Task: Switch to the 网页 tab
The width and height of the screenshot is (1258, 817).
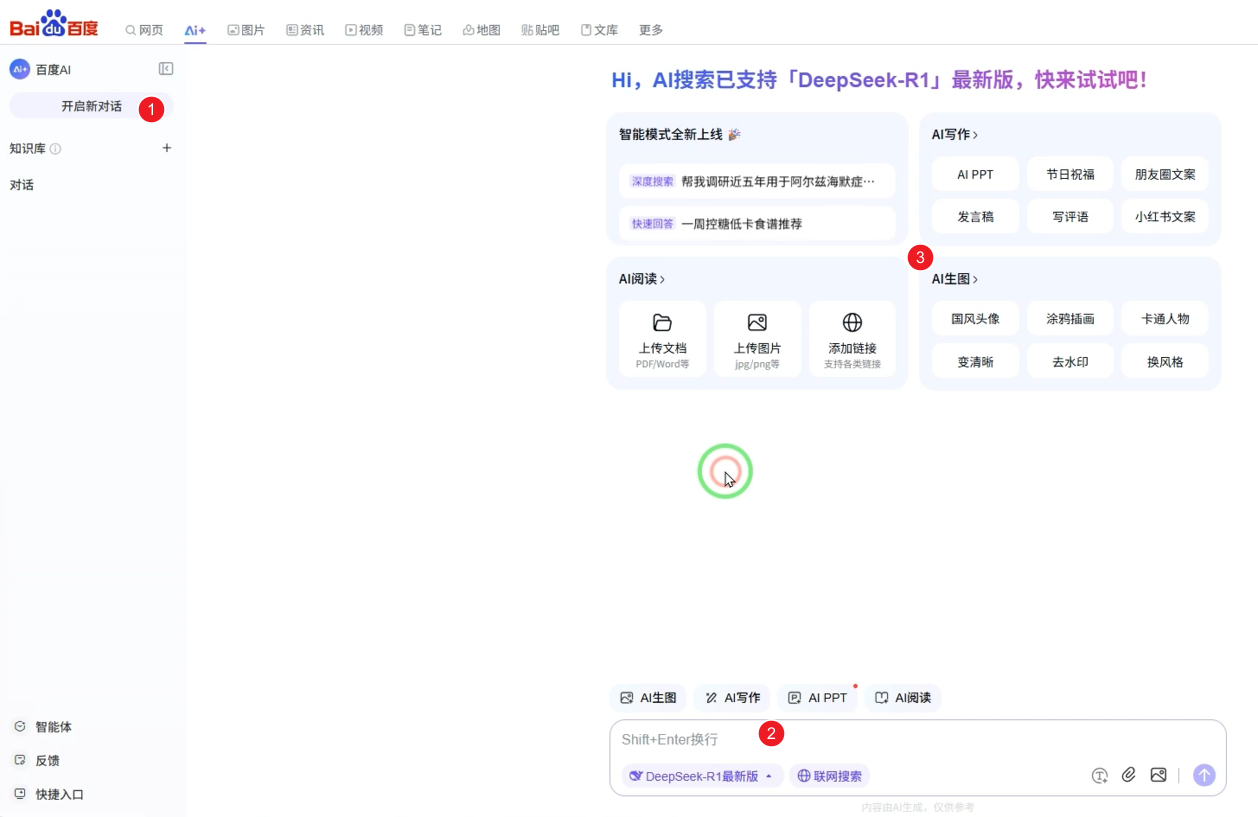Action: pos(144,30)
